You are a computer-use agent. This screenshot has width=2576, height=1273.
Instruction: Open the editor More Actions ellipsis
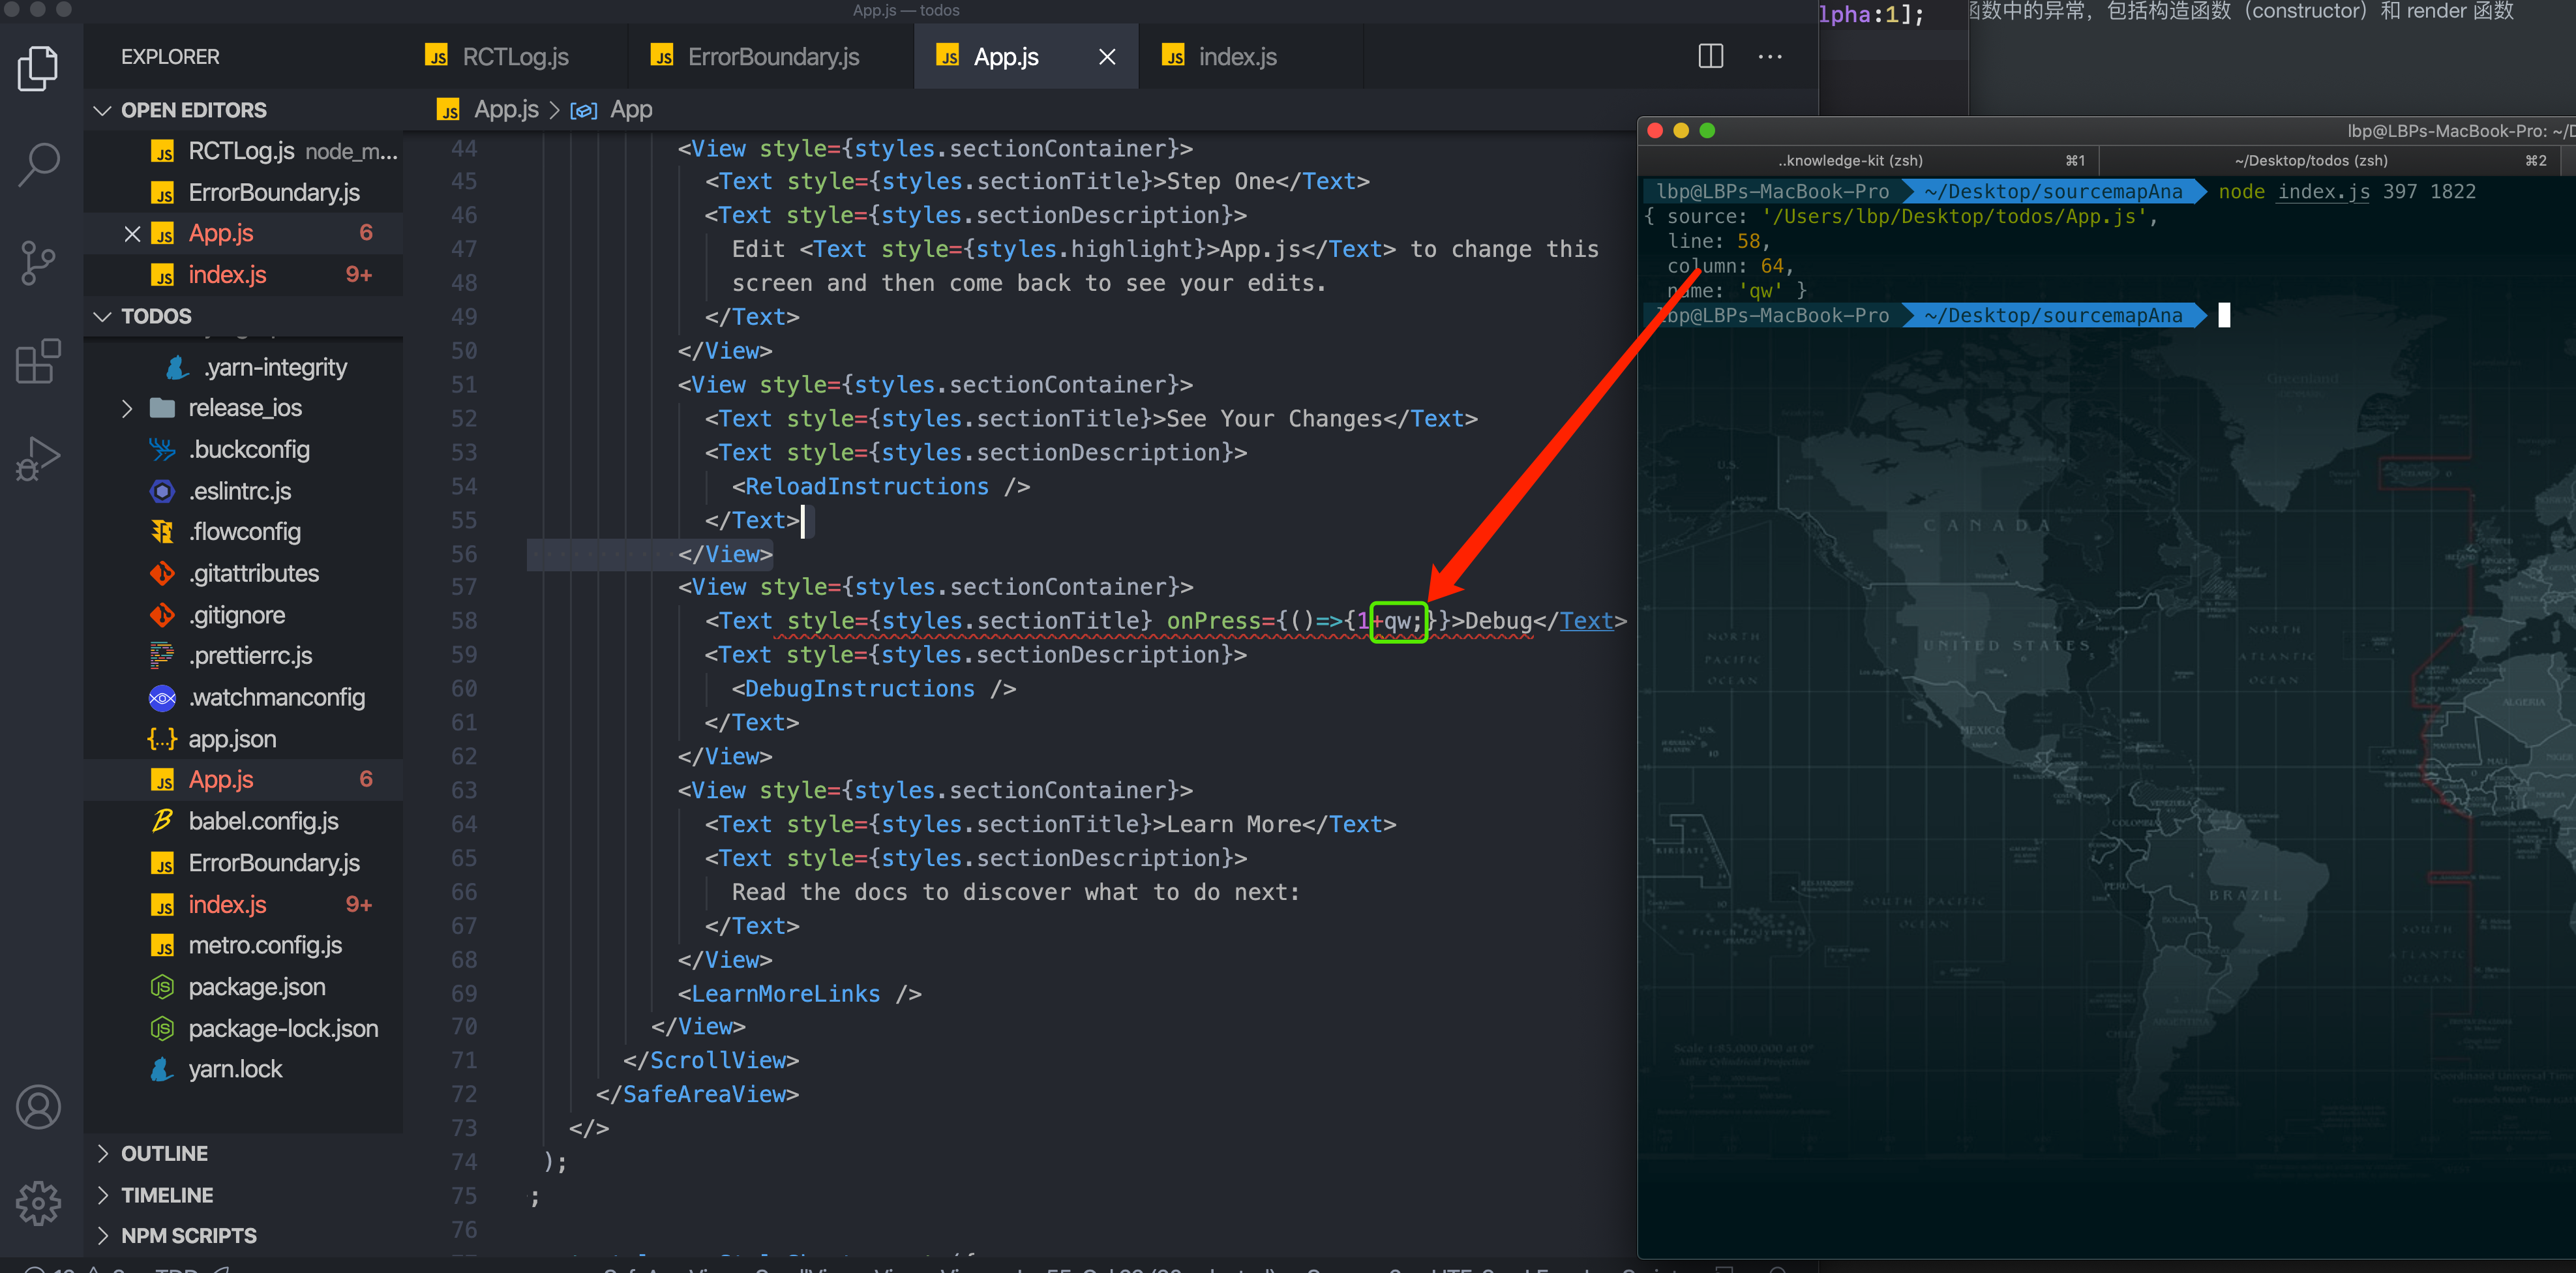[1769, 57]
